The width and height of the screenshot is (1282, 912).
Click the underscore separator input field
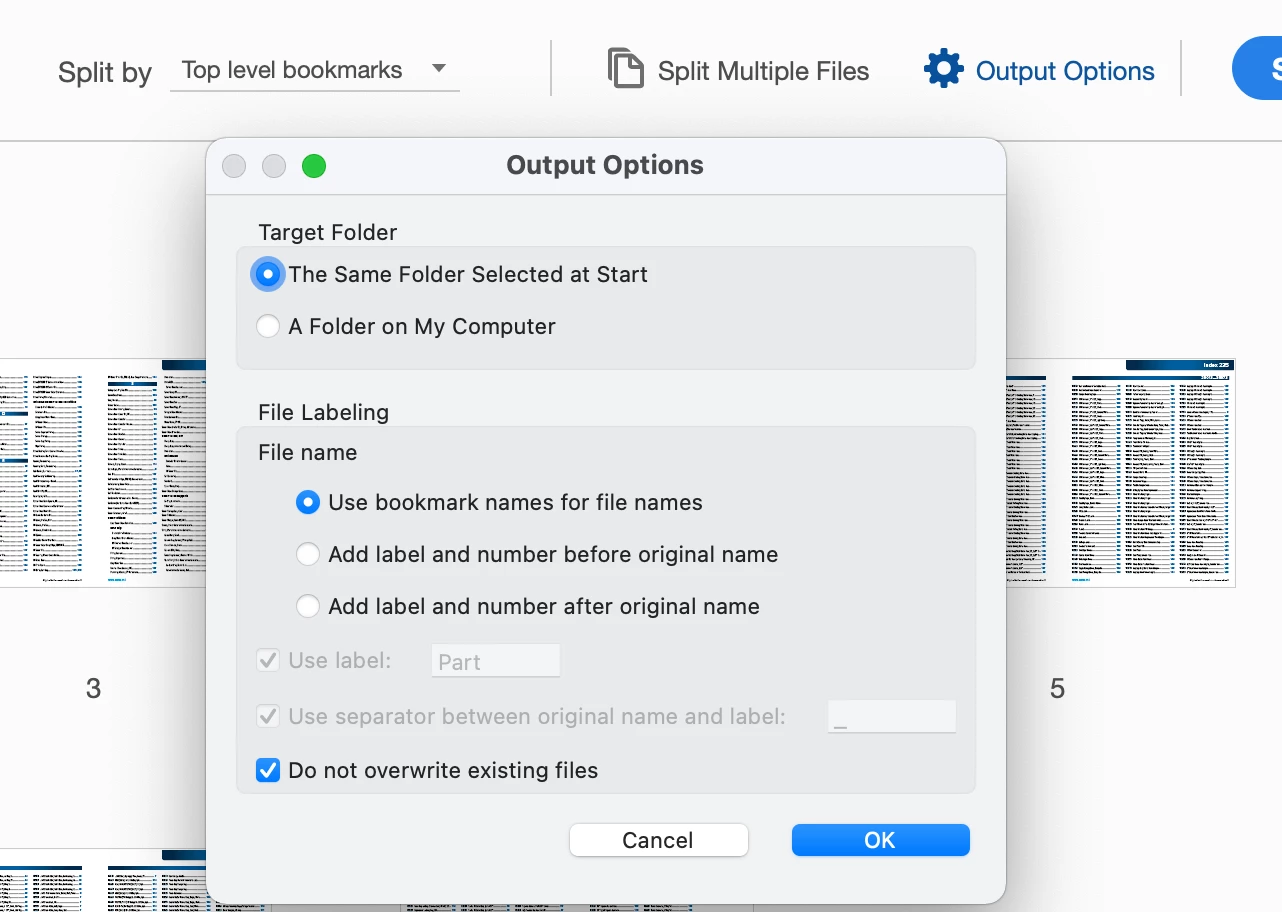(892, 717)
